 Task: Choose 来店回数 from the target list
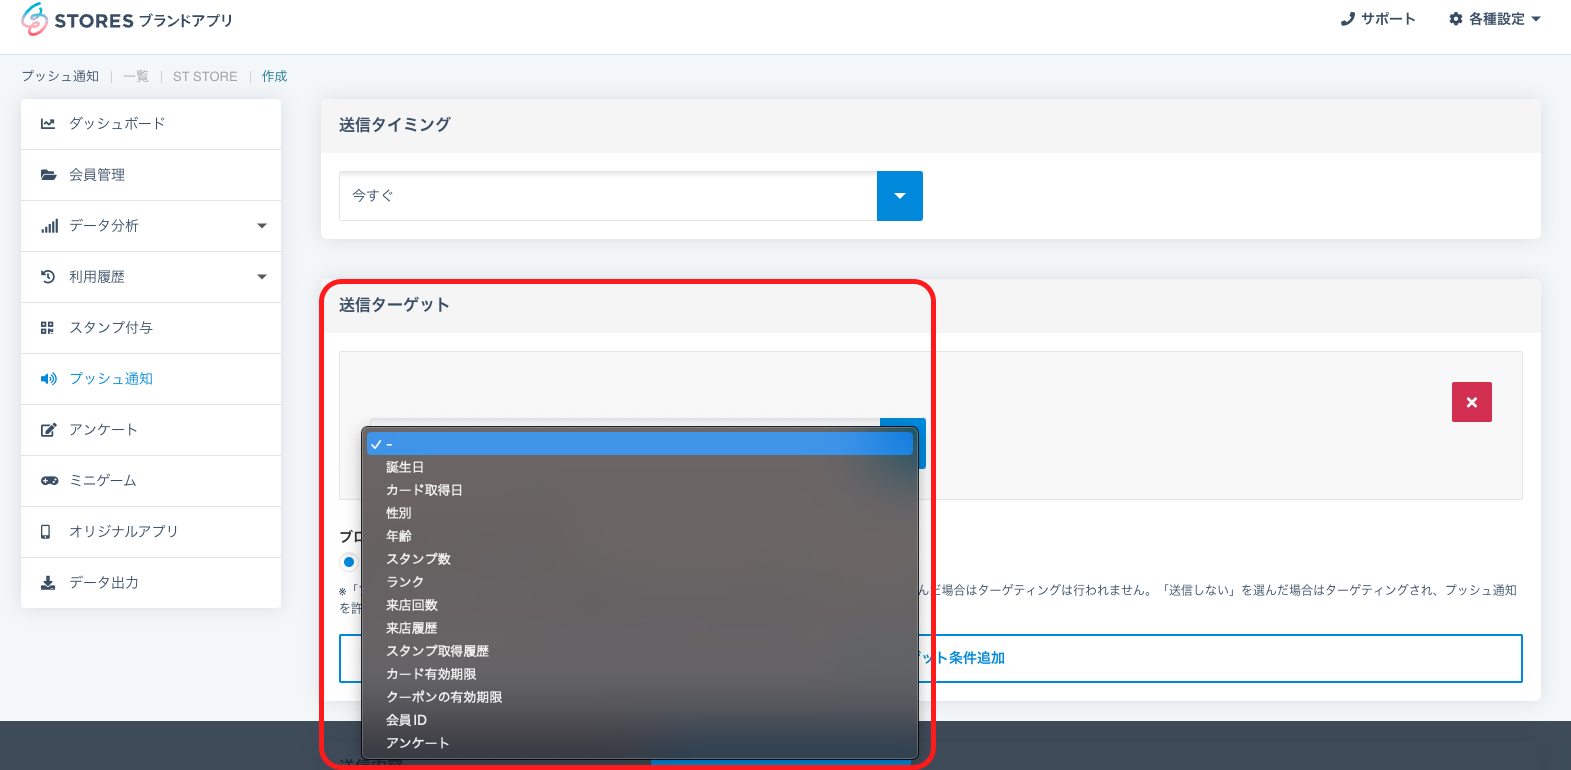tap(640, 605)
